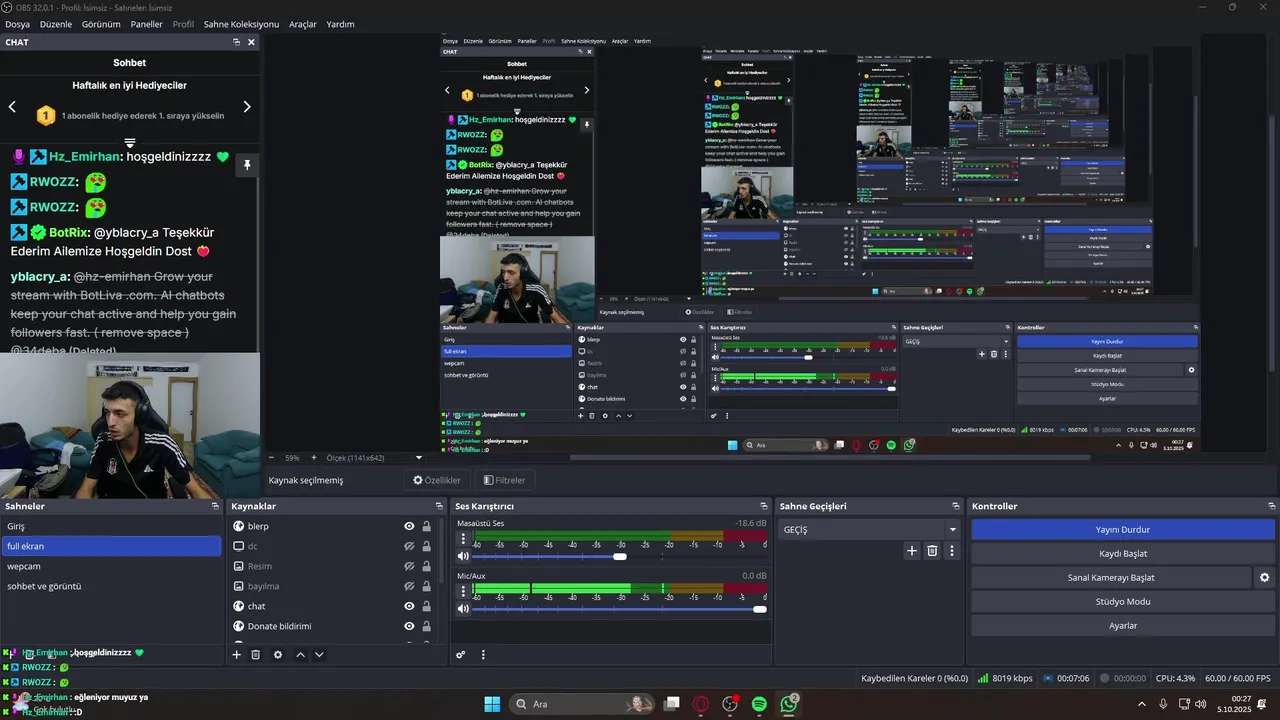Open the audio mixer three-dot menu at panel bottom
1280x720 pixels.
click(x=483, y=655)
